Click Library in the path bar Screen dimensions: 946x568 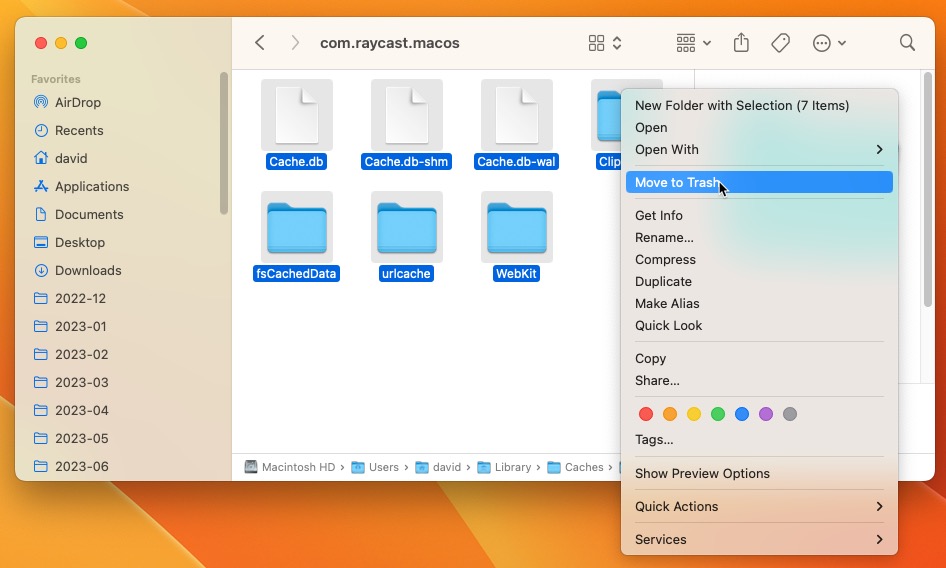tap(512, 467)
